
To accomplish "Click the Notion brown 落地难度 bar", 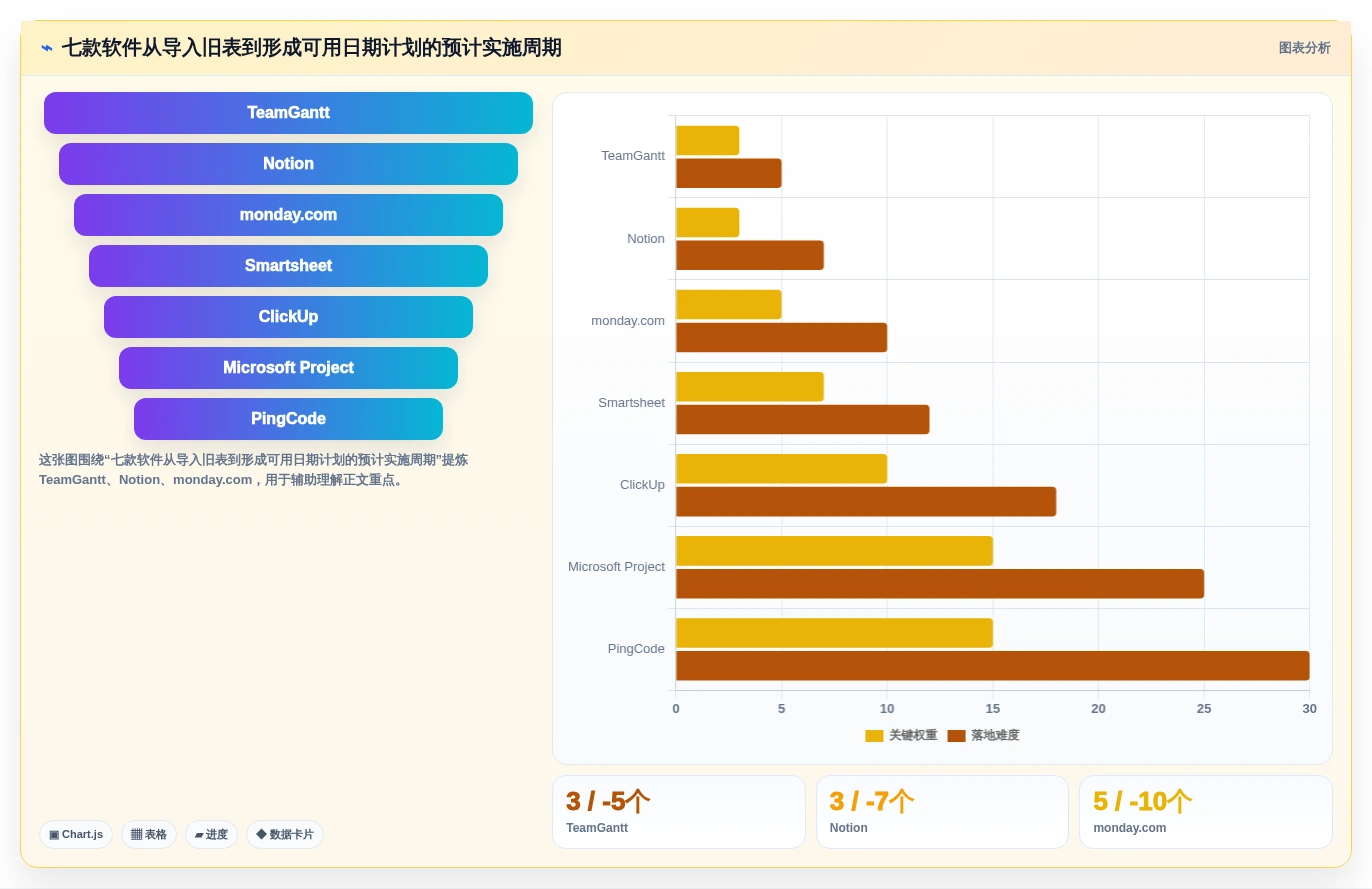I will tap(749, 255).
